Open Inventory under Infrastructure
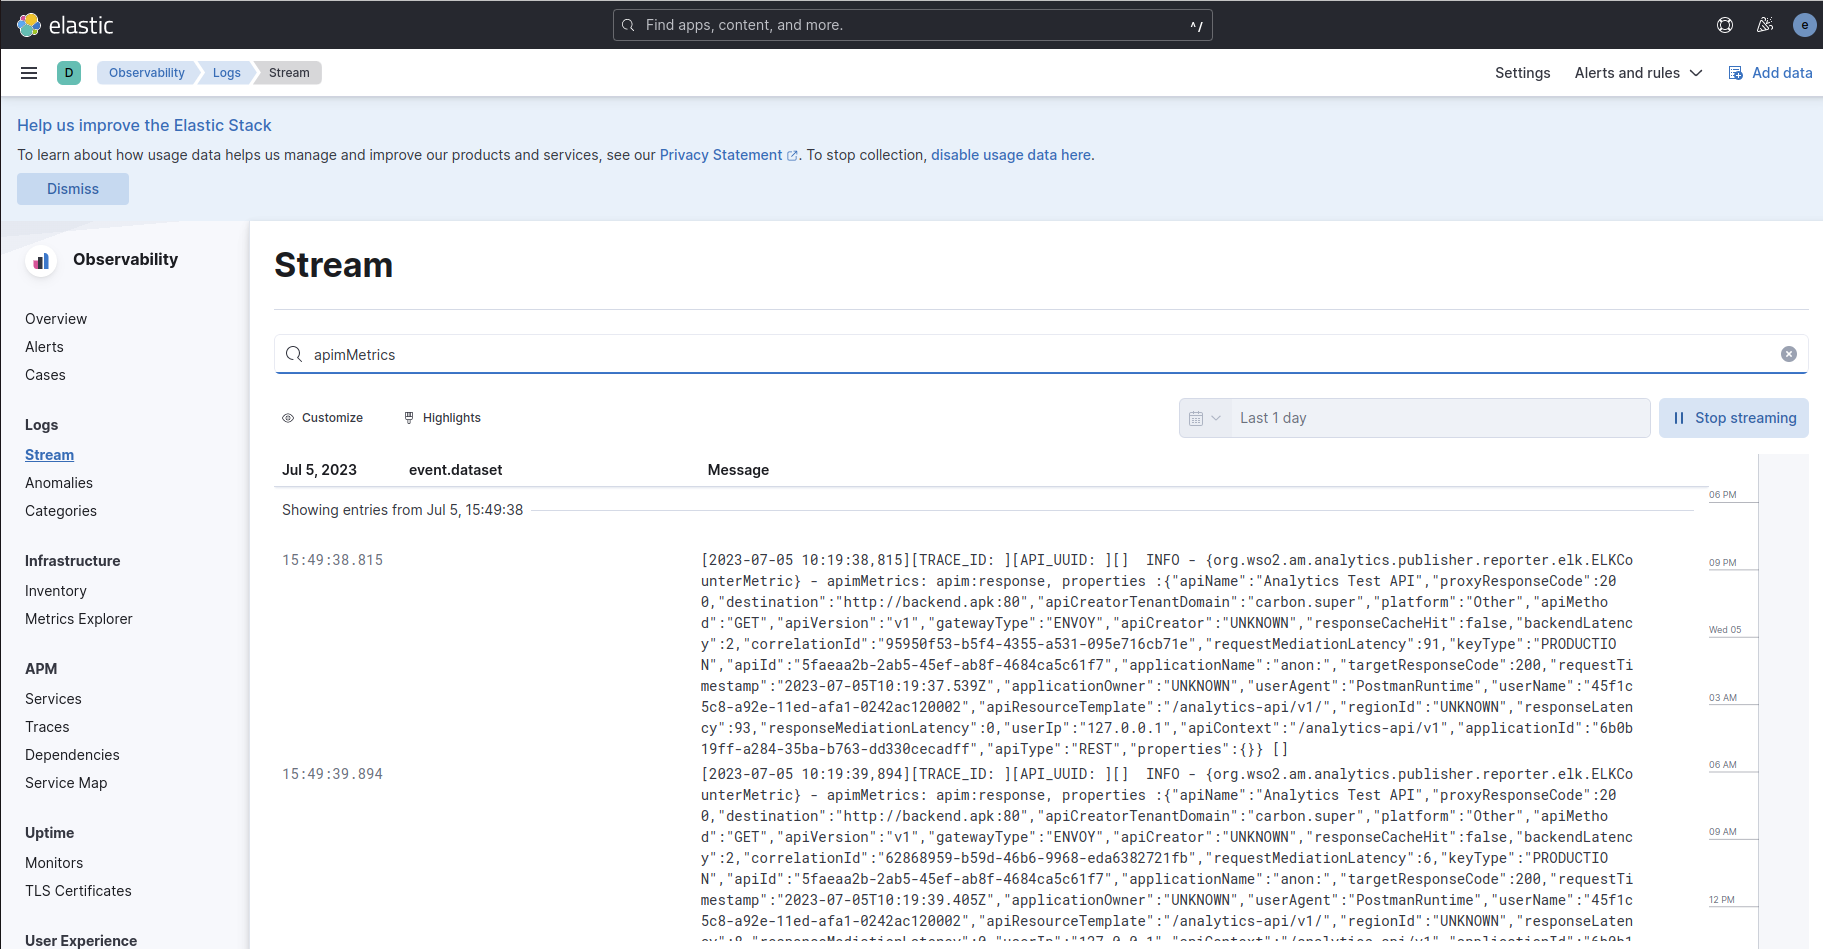The image size is (1823, 949). click(x=56, y=591)
